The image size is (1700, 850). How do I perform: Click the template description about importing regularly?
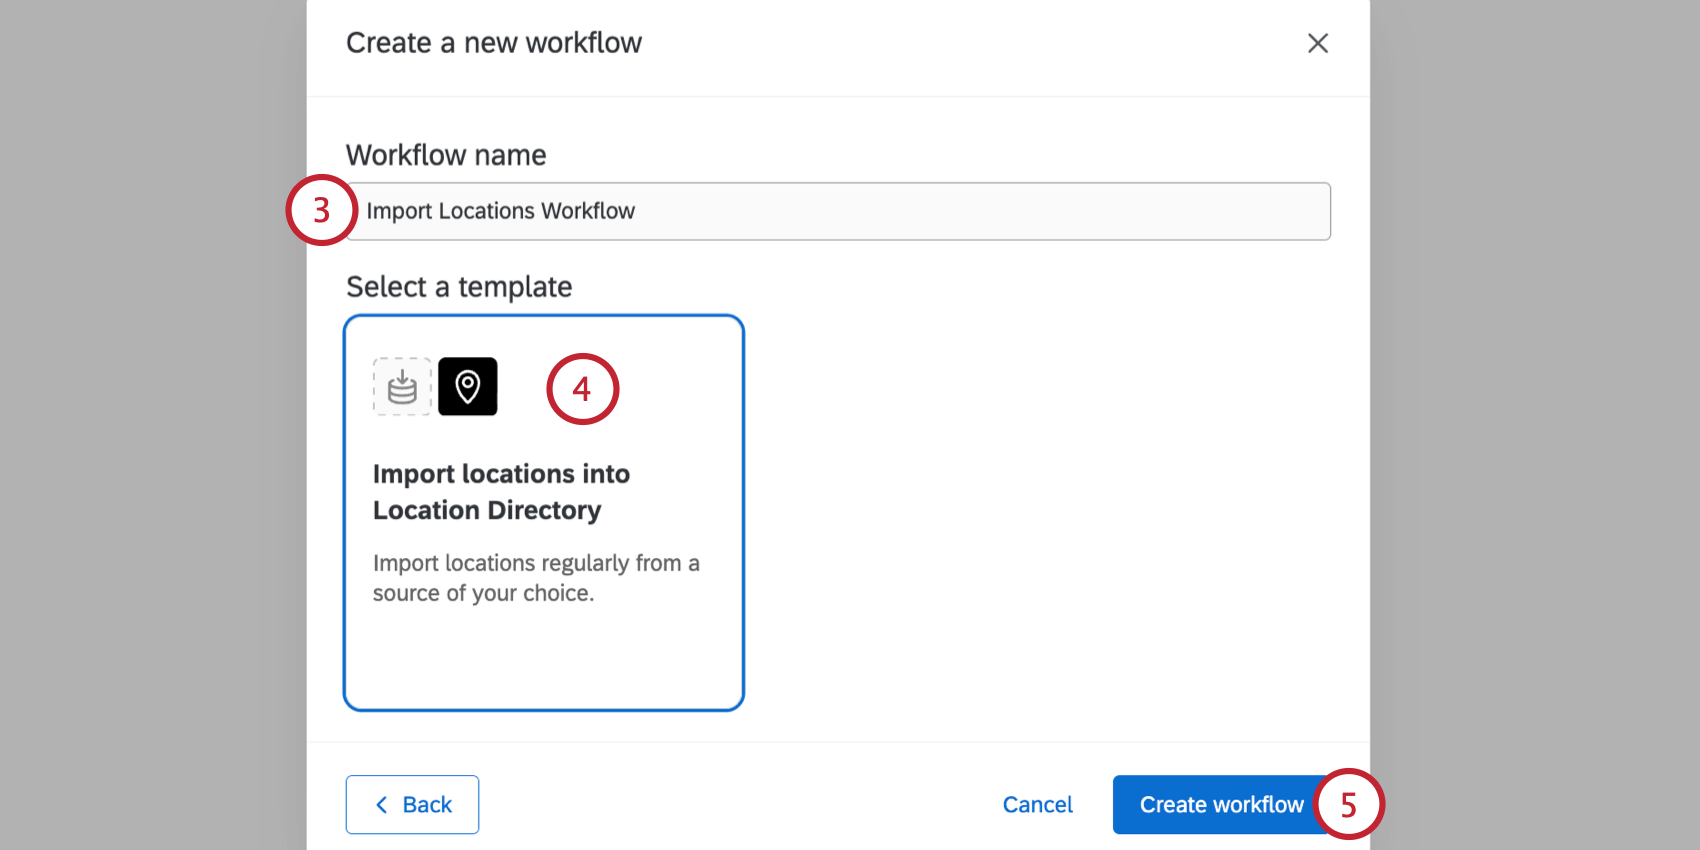(535, 578)
